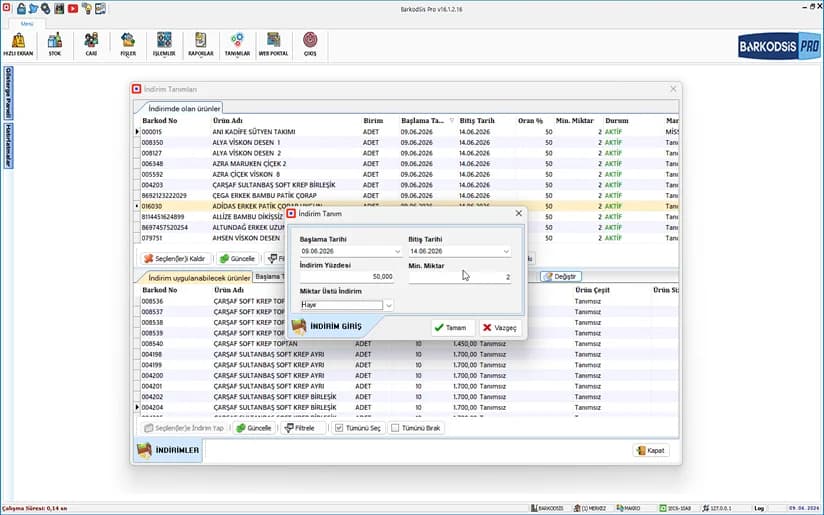
Task: Click the Log button in status bar
Action: tap(759, 508)
